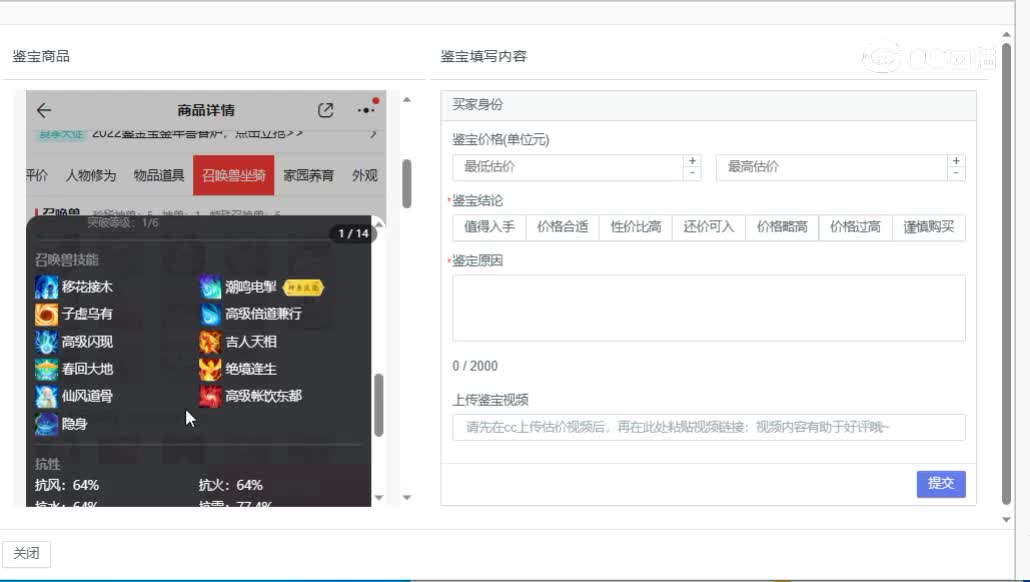Select the 值得入手 conclusion option
1030x582 pixels.
click(488, 227)
